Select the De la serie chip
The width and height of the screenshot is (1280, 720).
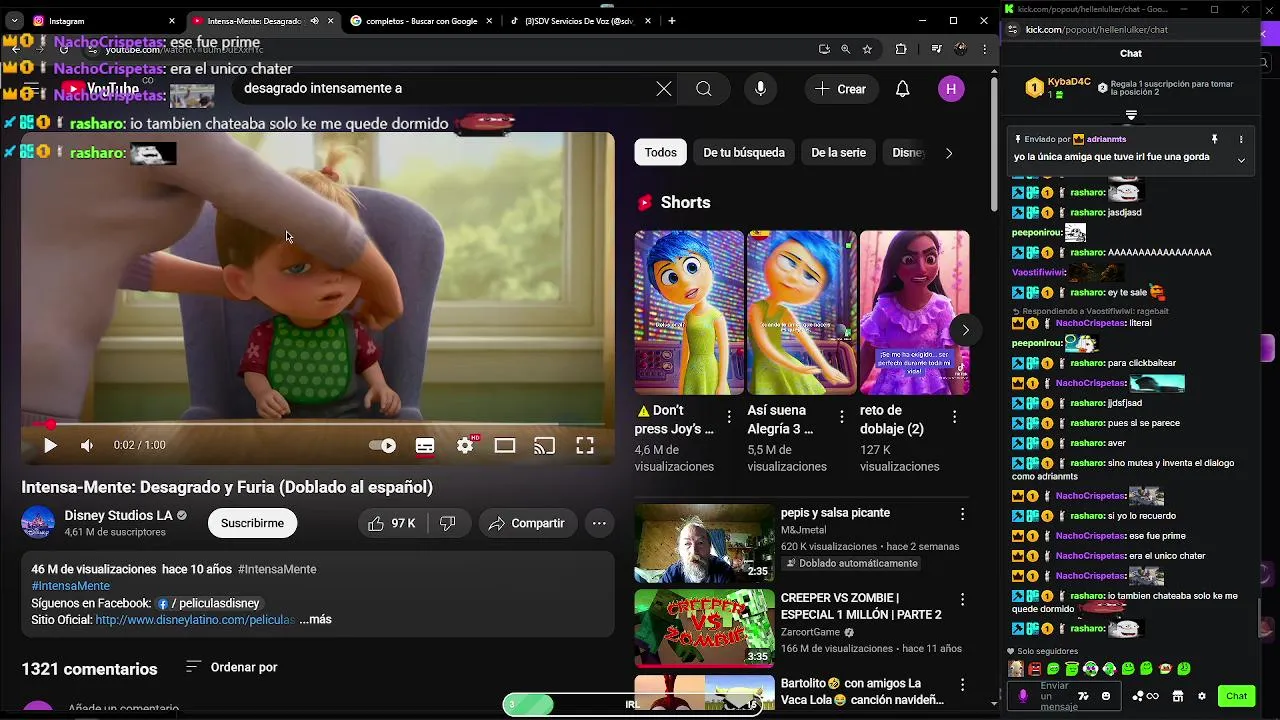[x=838, y=153]
